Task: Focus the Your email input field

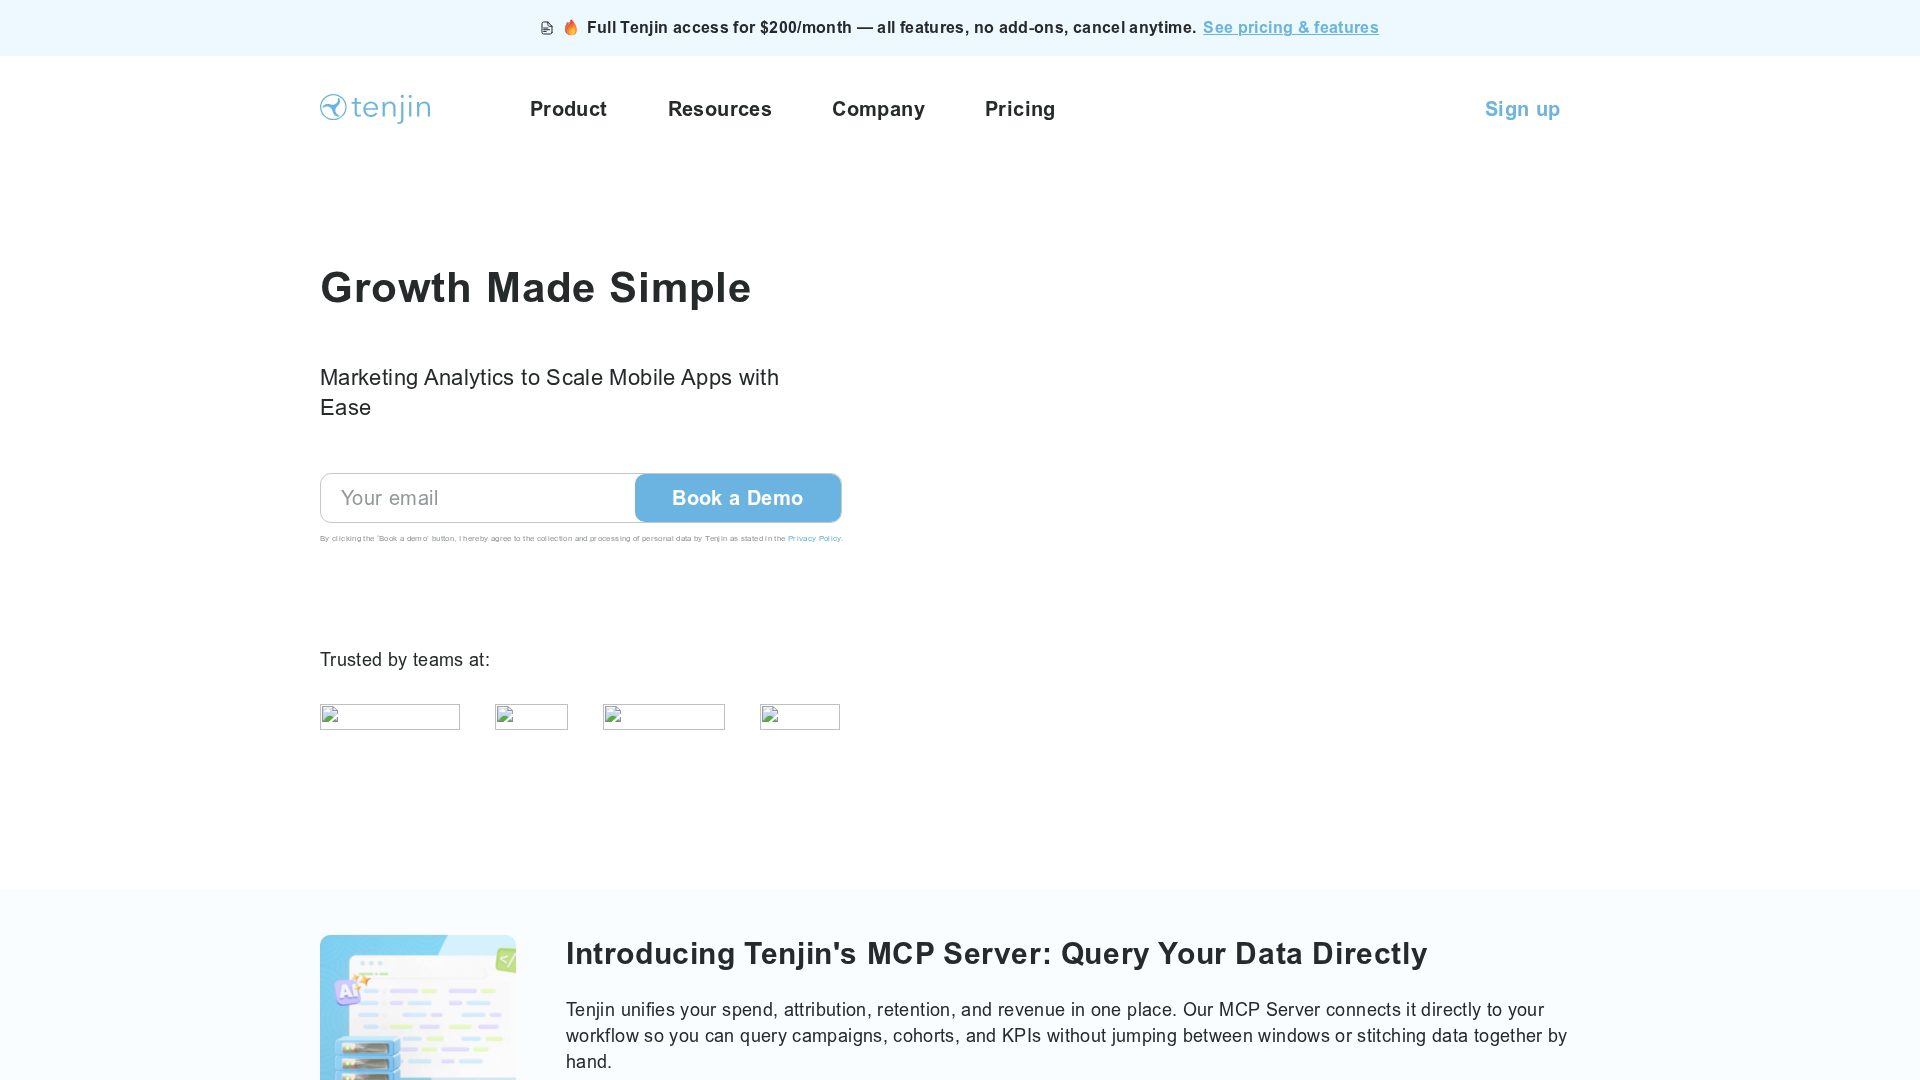Action: (478, 498)
